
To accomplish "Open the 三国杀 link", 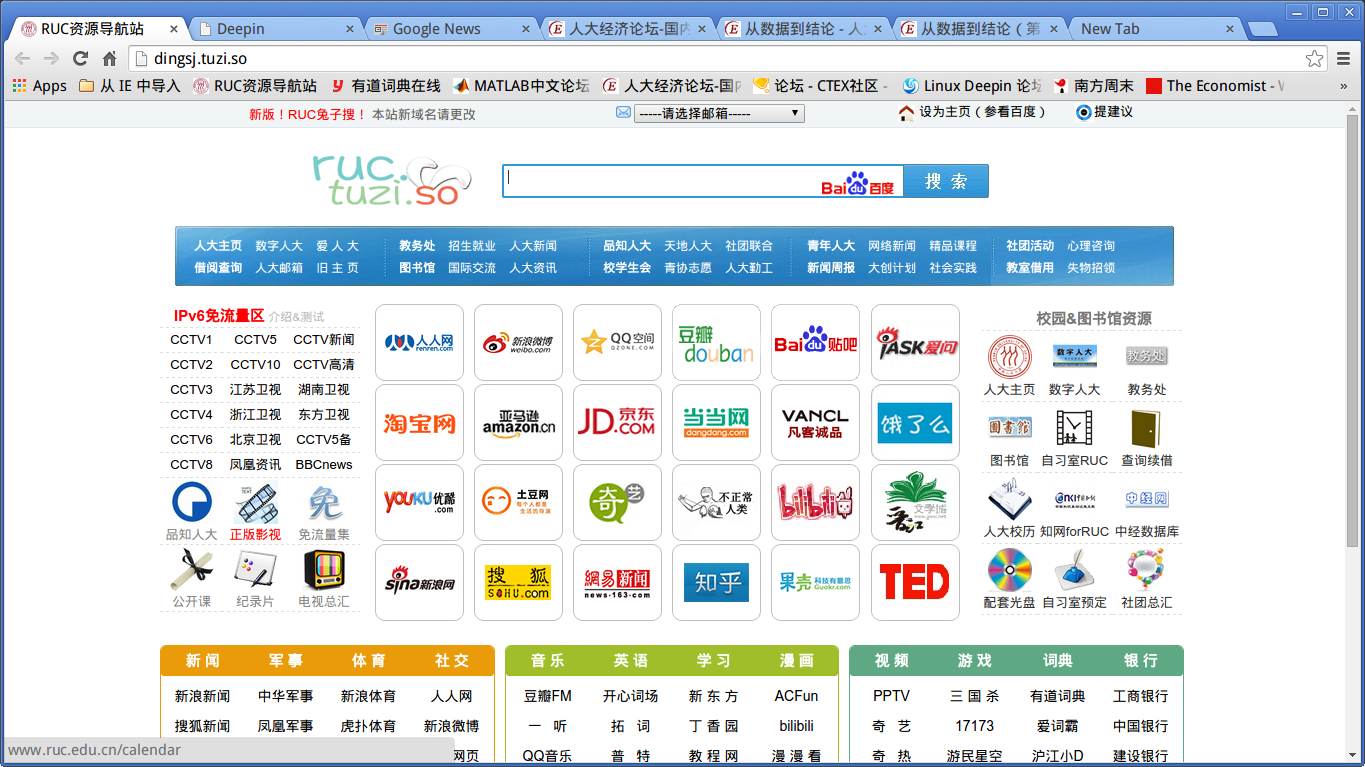I will (x=974, y=696).
